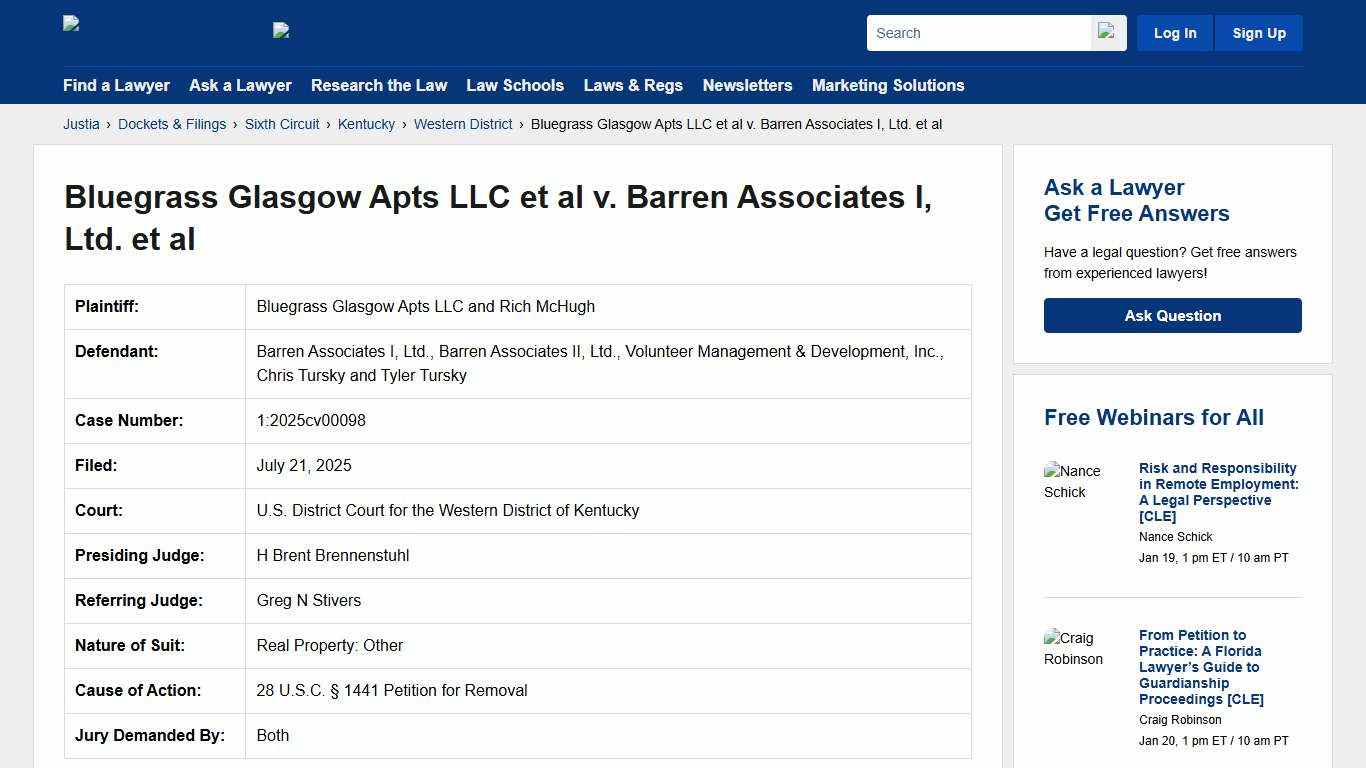The width and height of the screenshot is (1366, 768).
Task: Click the secondary logo placeholder in the header
Action: tap(281, 32)
